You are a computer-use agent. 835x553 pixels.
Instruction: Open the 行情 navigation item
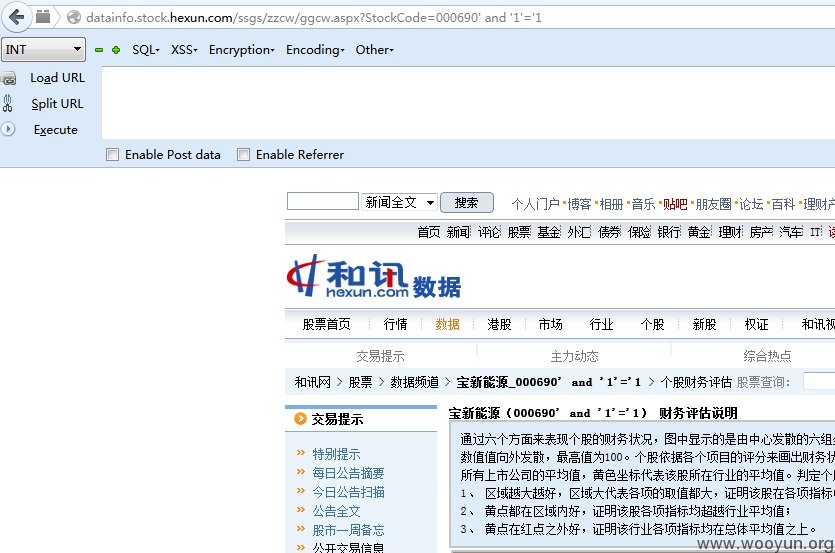coord(395,324)
